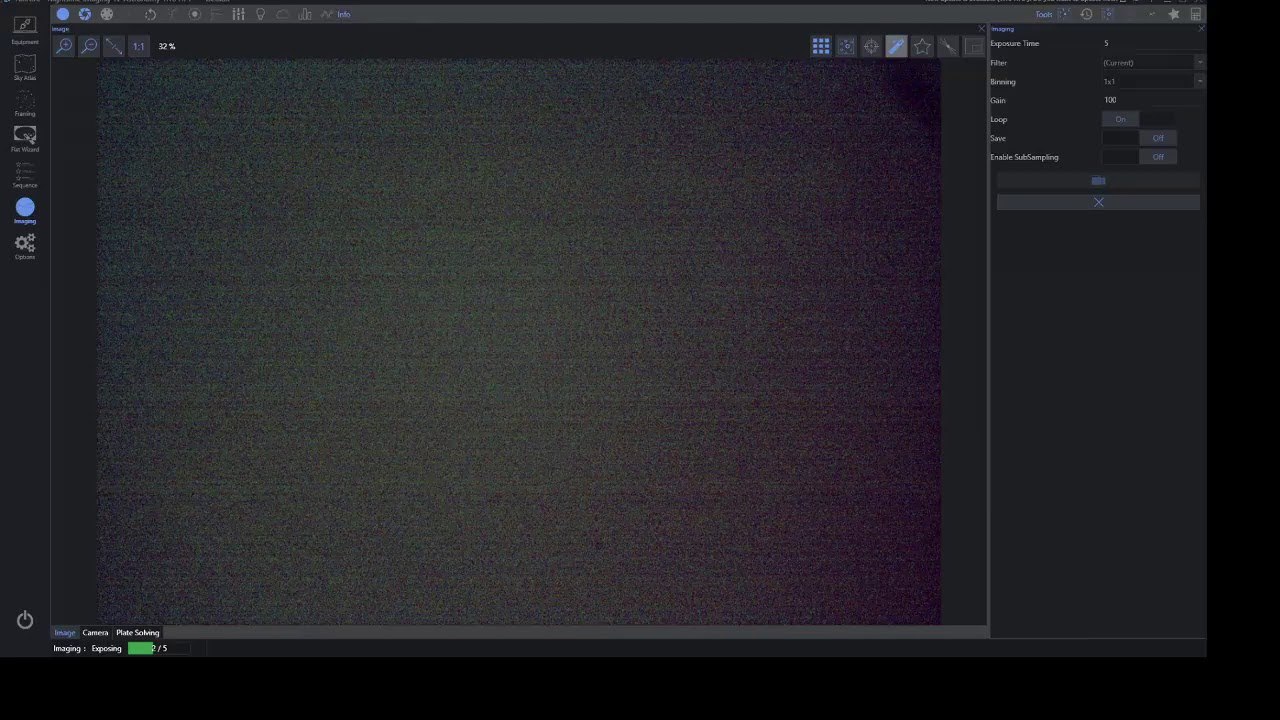Click the blue circle panel icon in top bar
Image resolution: width=1280 pixels, height=720 pixels.
(x=63, y=14)
